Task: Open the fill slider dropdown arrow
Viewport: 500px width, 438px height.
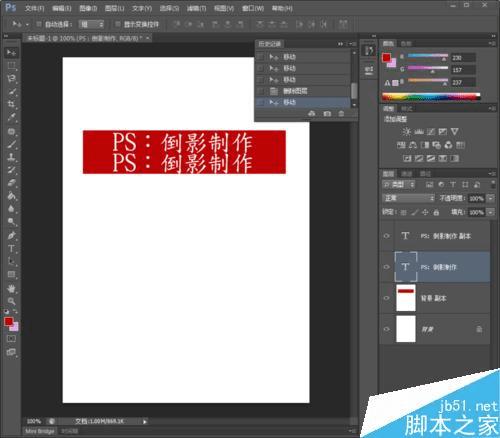Action: click(x=490, y=212)
